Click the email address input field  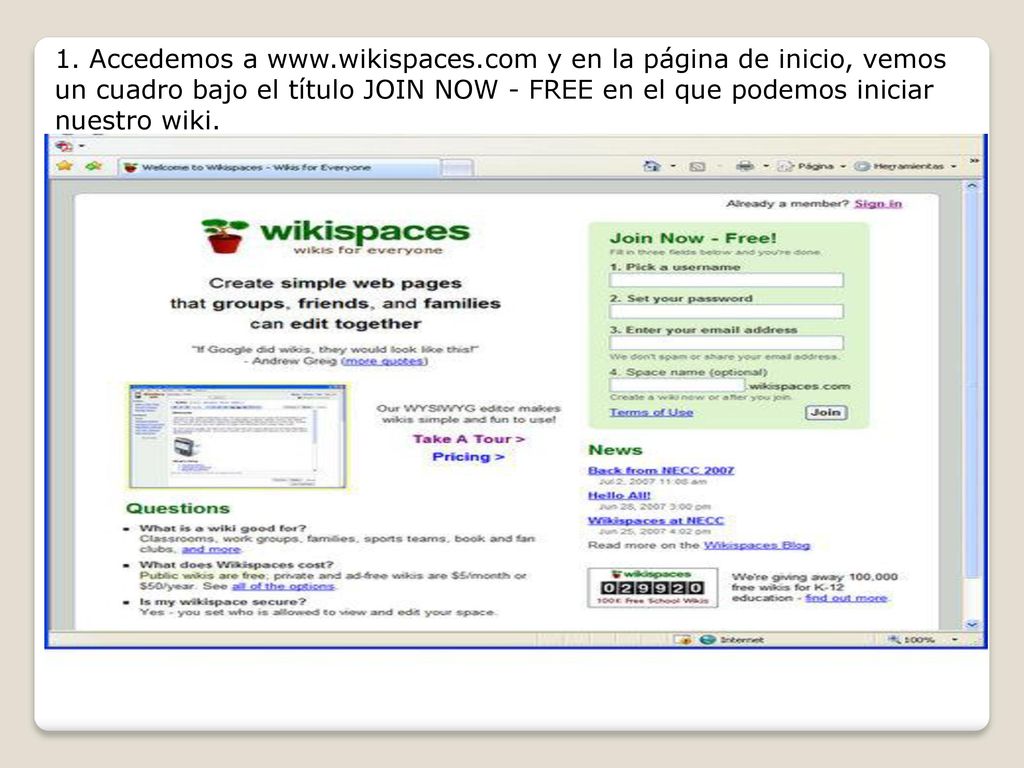[726, 343]
